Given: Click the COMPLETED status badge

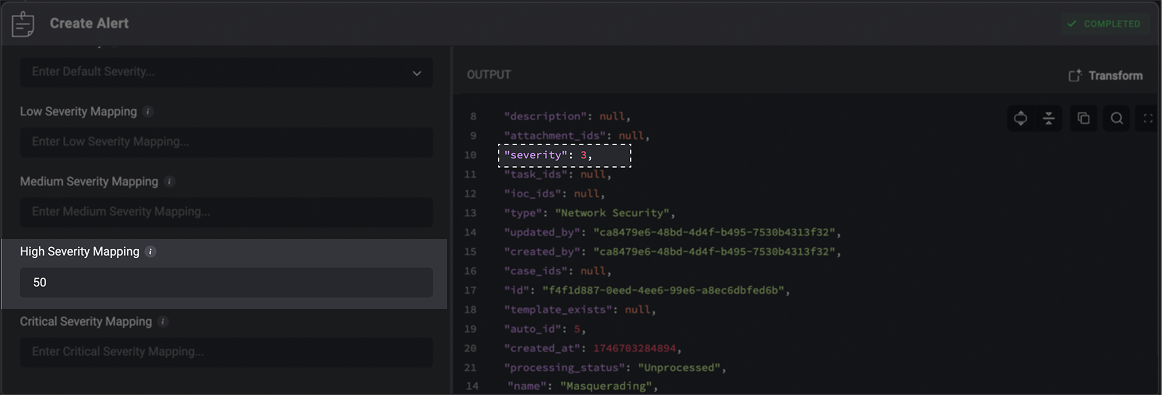Looking at the screenshot, I should 1103,24.
